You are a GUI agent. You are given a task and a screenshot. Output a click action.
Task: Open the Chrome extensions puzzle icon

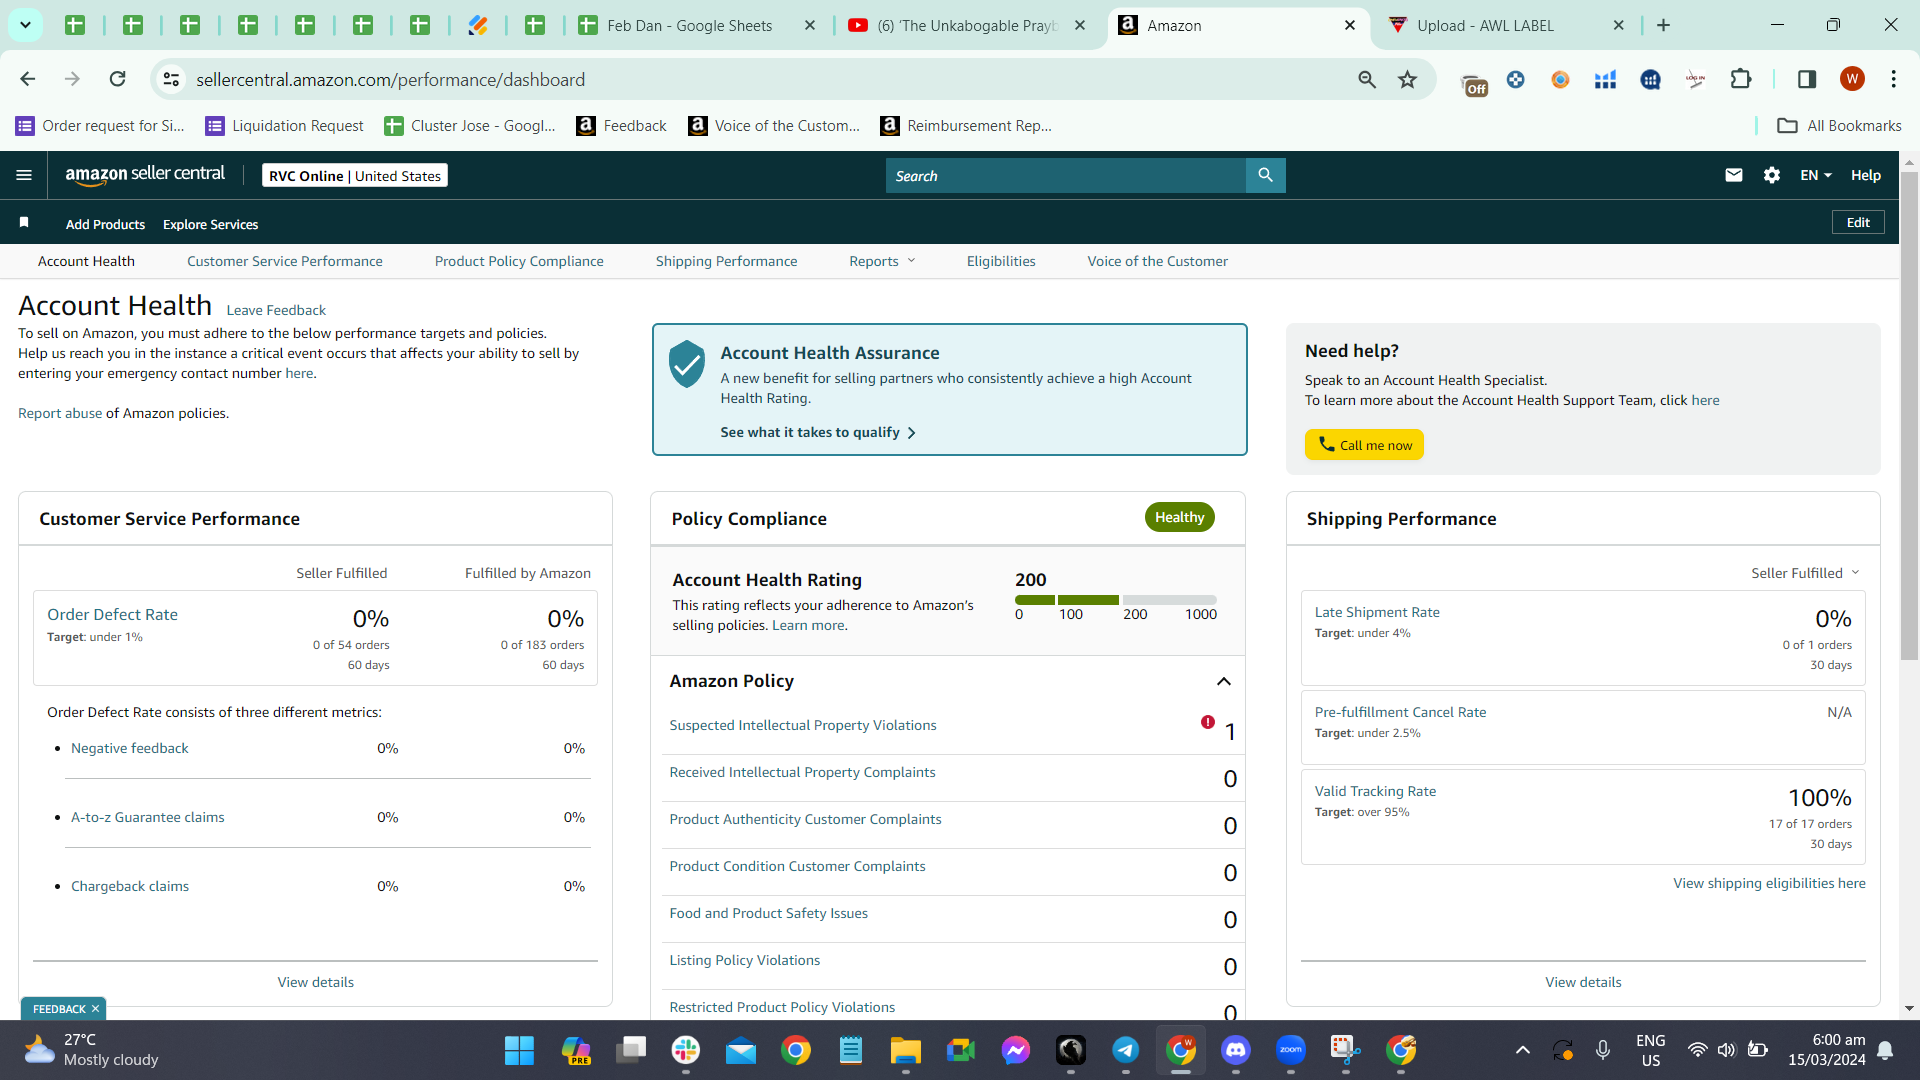point(1741,79)
